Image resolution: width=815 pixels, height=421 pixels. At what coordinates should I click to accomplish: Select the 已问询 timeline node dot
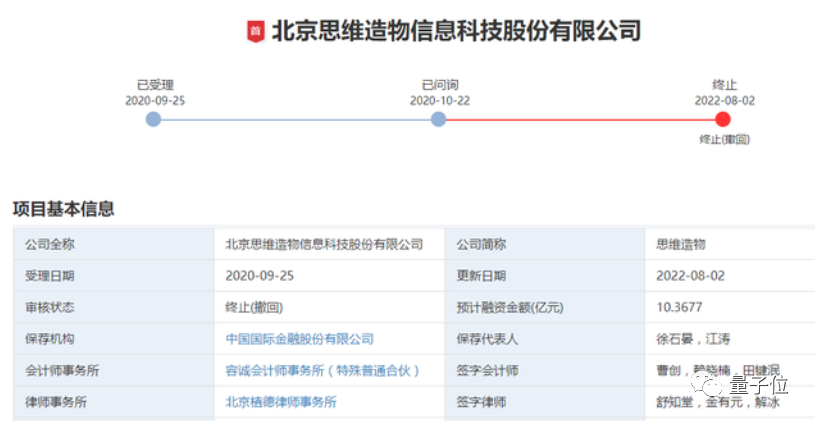(439, 120)
